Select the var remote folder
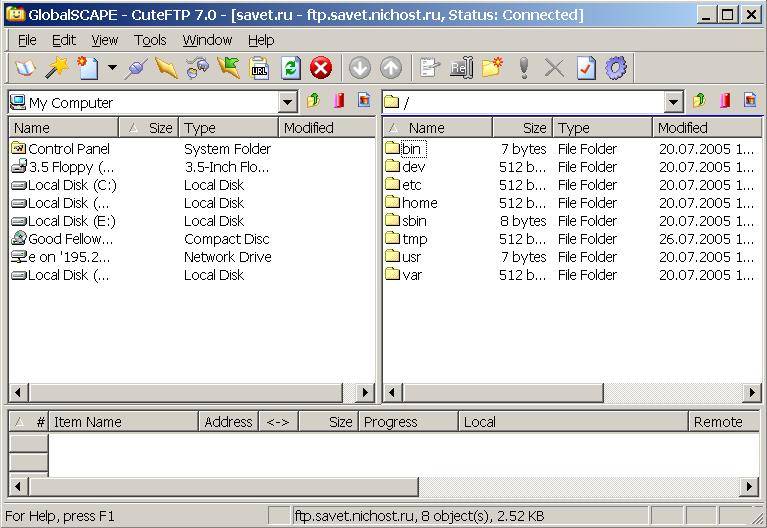Viewport: 767px width, 528px height. click(x=404, y=275)
